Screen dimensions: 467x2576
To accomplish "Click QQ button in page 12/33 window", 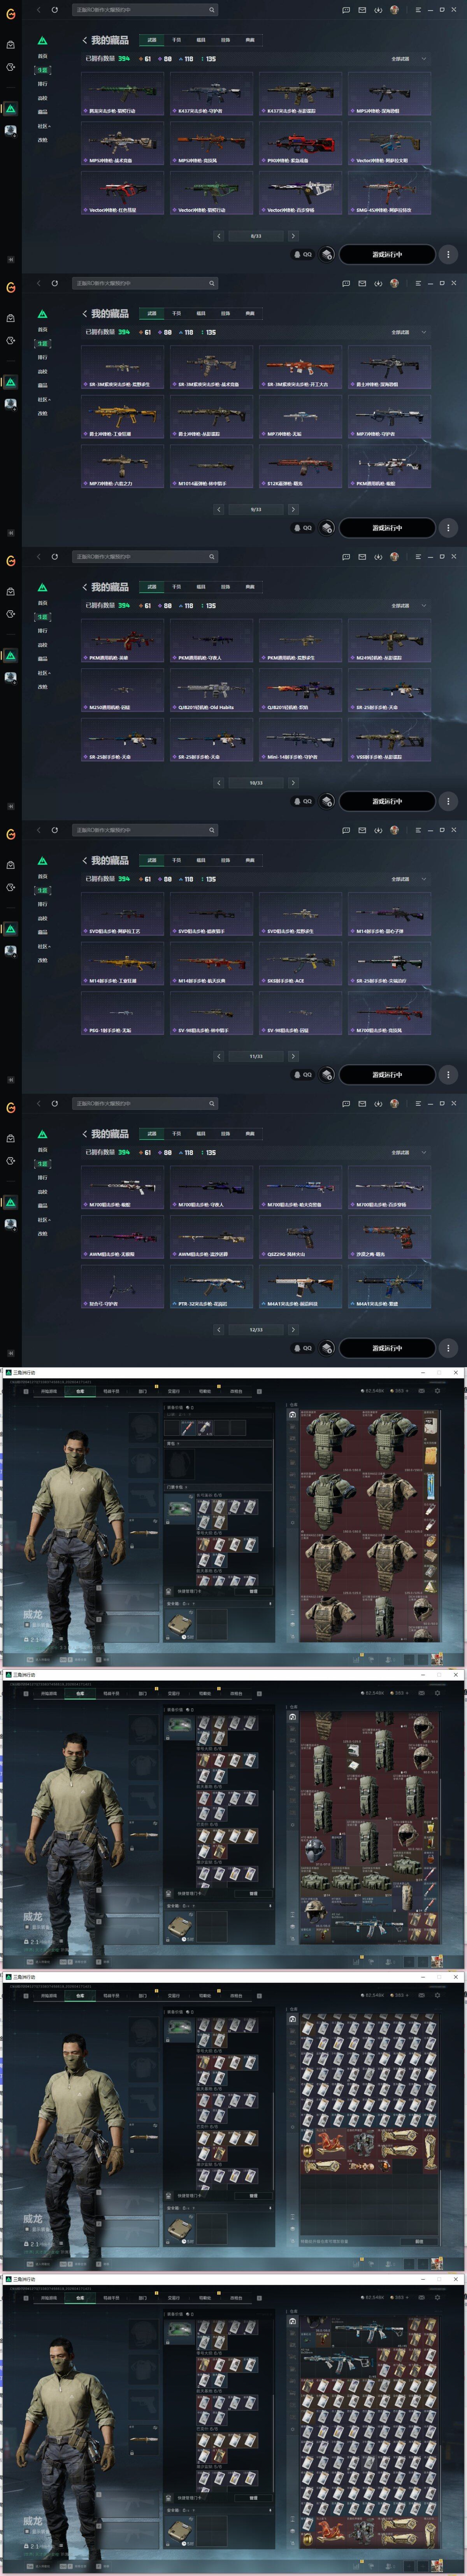I will (x=303, y=1348).
